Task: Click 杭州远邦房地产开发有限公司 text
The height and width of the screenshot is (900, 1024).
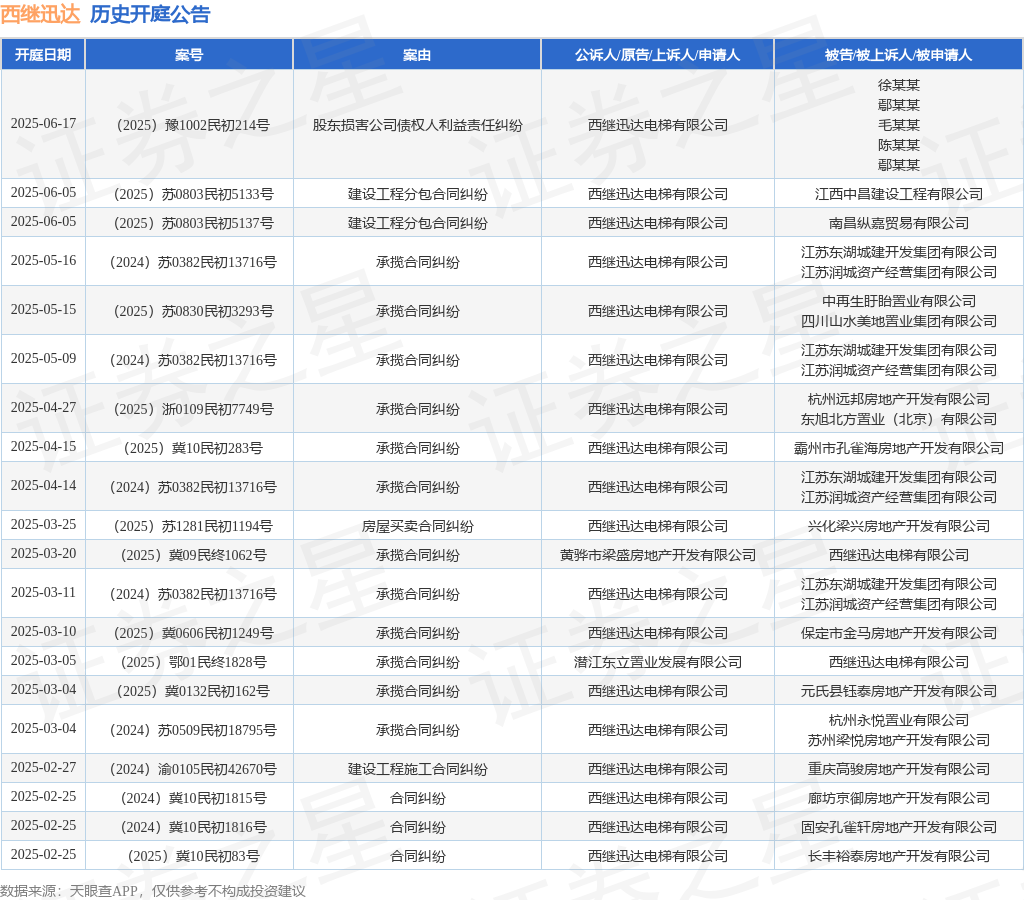Action: point(899,399)
